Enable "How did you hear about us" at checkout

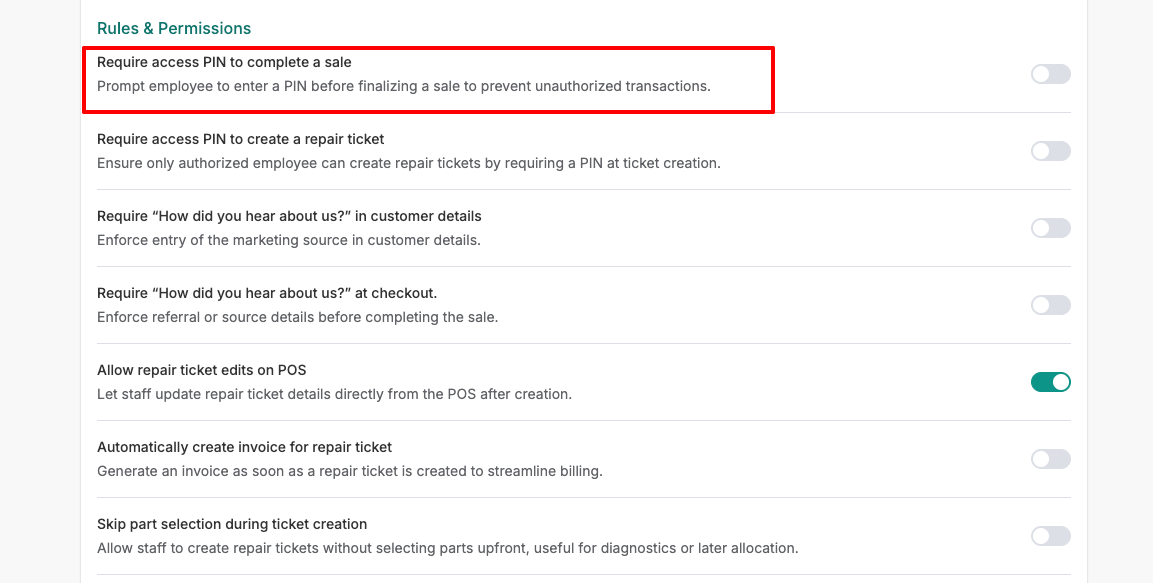[1050, 305]
